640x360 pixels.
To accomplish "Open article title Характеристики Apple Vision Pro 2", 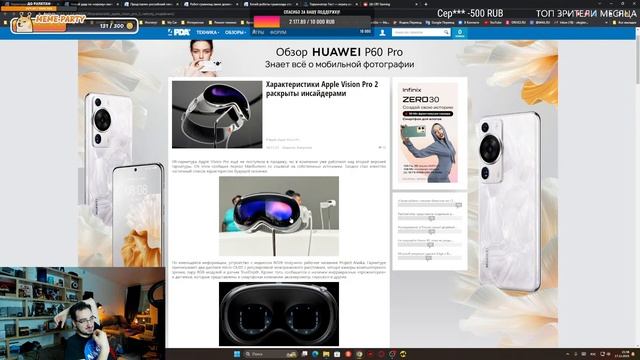I will point(322,89).
